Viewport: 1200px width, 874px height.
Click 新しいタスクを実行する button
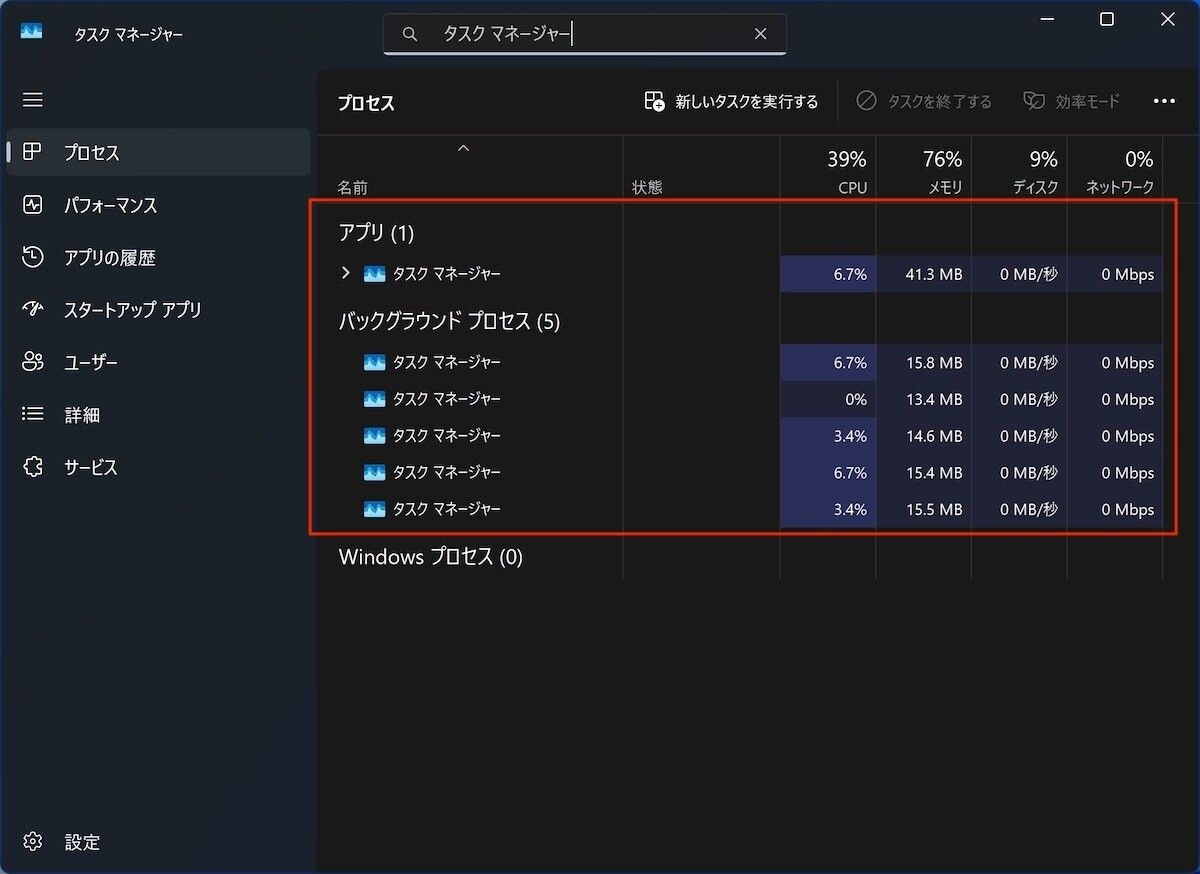pos(732,101)
